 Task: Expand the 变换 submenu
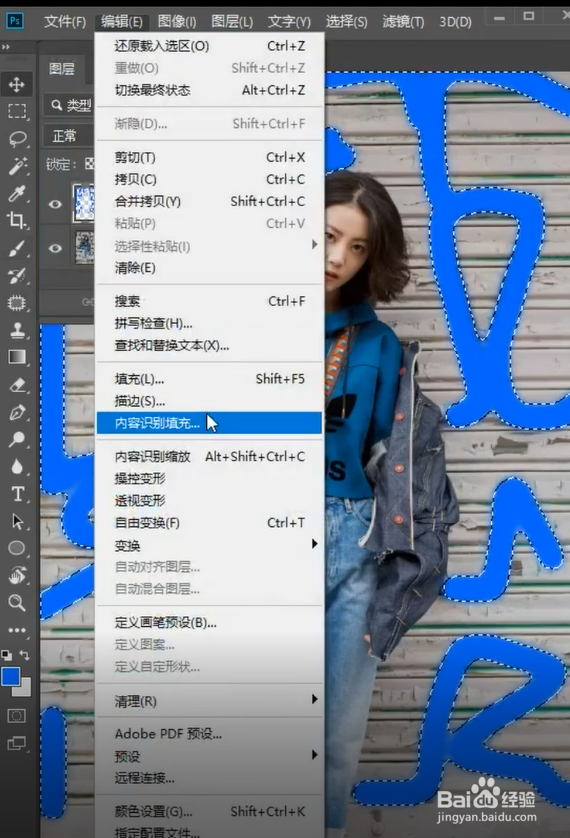click(209, 545)
